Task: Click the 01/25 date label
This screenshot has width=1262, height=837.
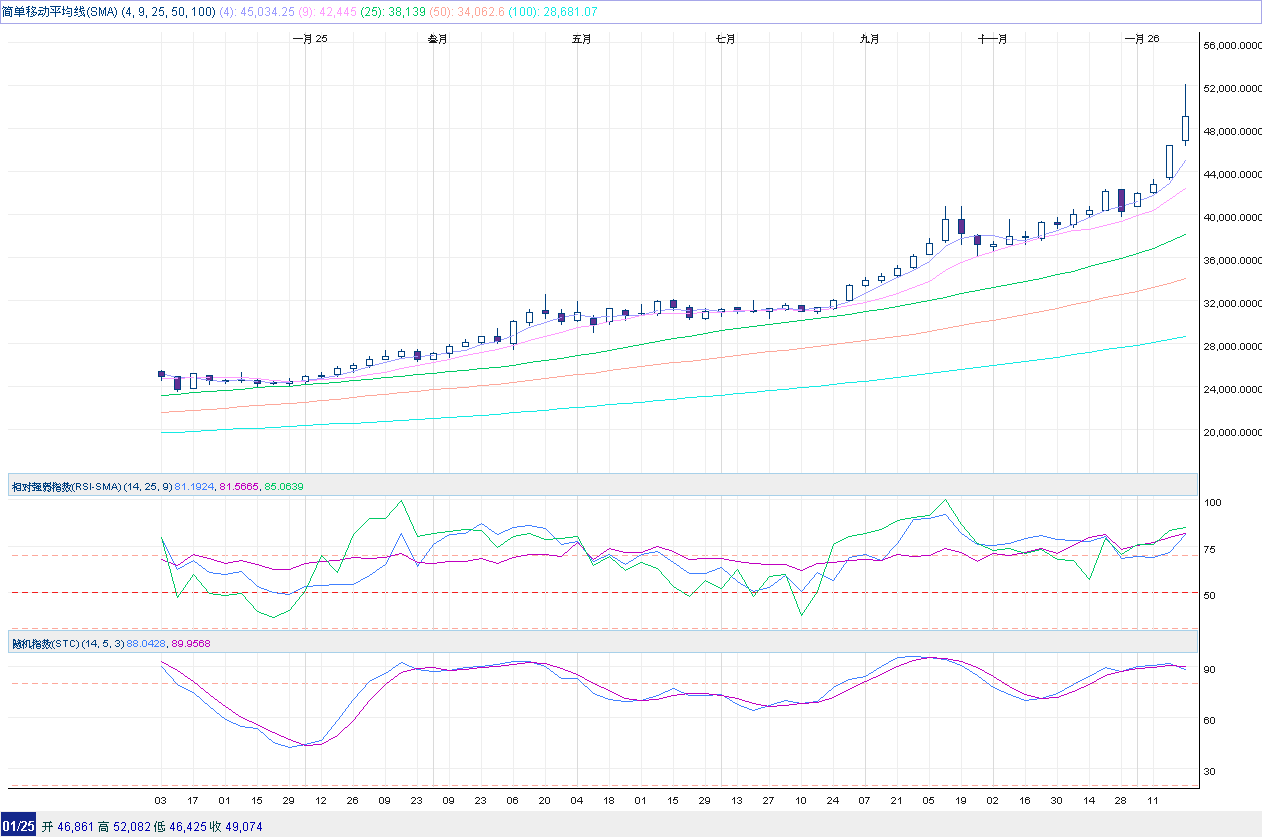Action: coord(17,826)
